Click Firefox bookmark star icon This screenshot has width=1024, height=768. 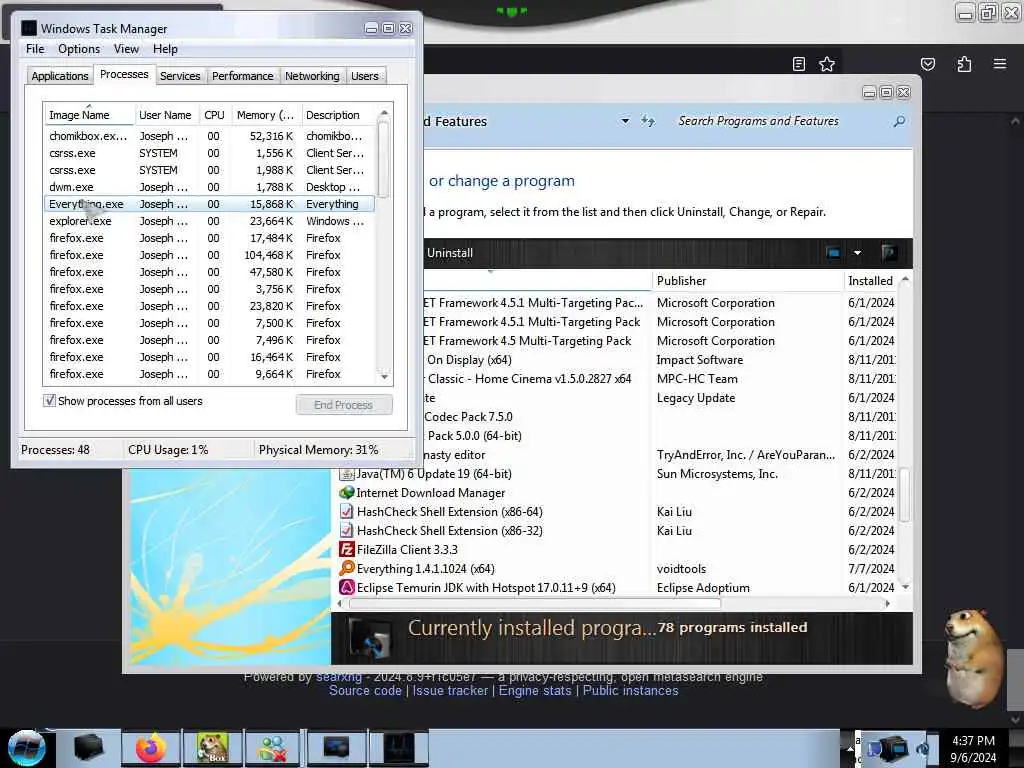point(827,64)
